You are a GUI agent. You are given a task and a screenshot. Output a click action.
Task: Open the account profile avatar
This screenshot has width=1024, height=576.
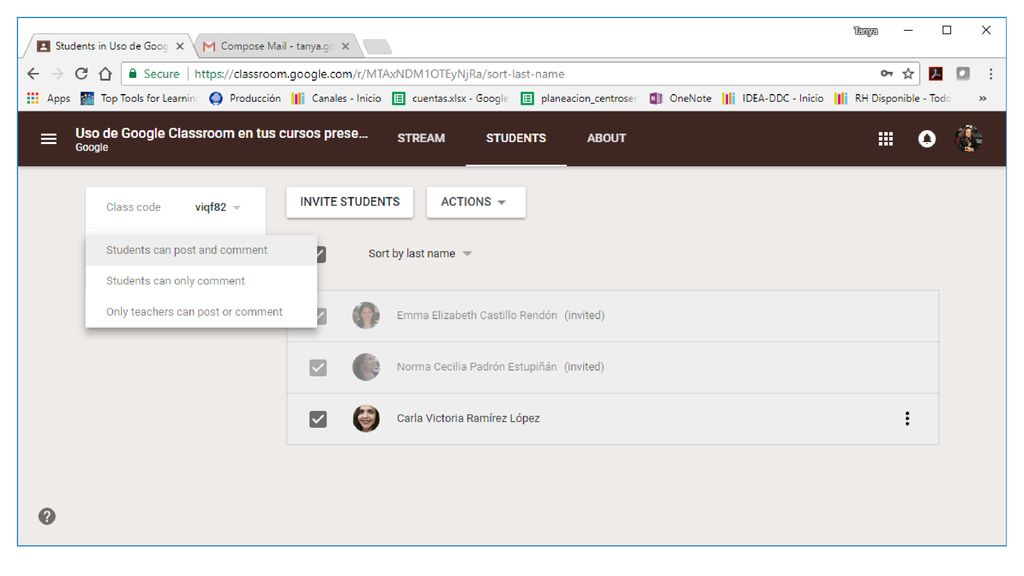(968, 138)
